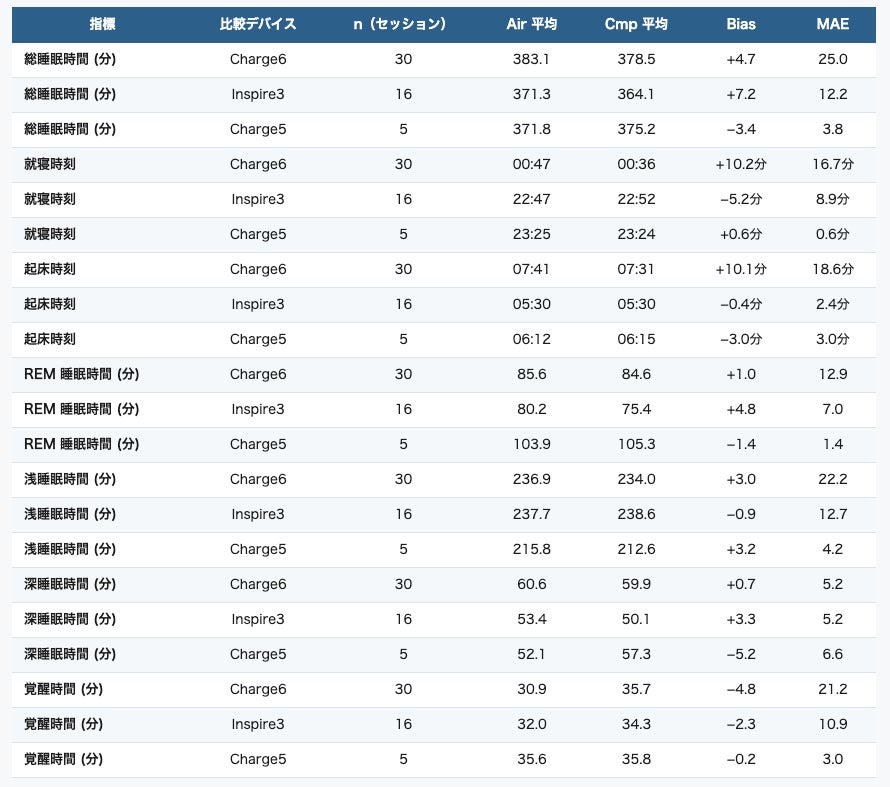Select the last 覚醒時間 (分) row label
The height and width of the screenshot is (787, 890).
(x=64, y=759)
